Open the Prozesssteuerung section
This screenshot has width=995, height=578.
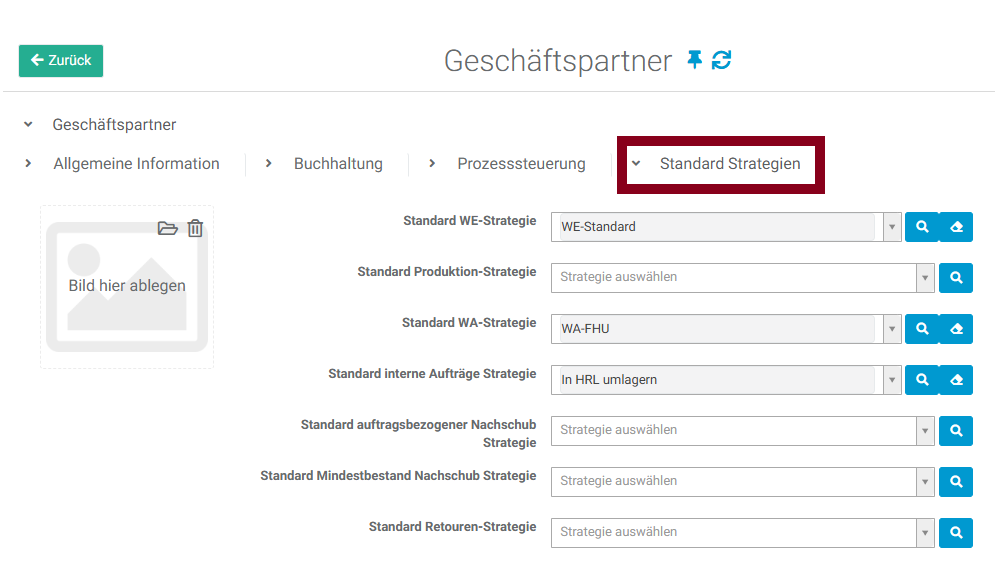(520, 164)
